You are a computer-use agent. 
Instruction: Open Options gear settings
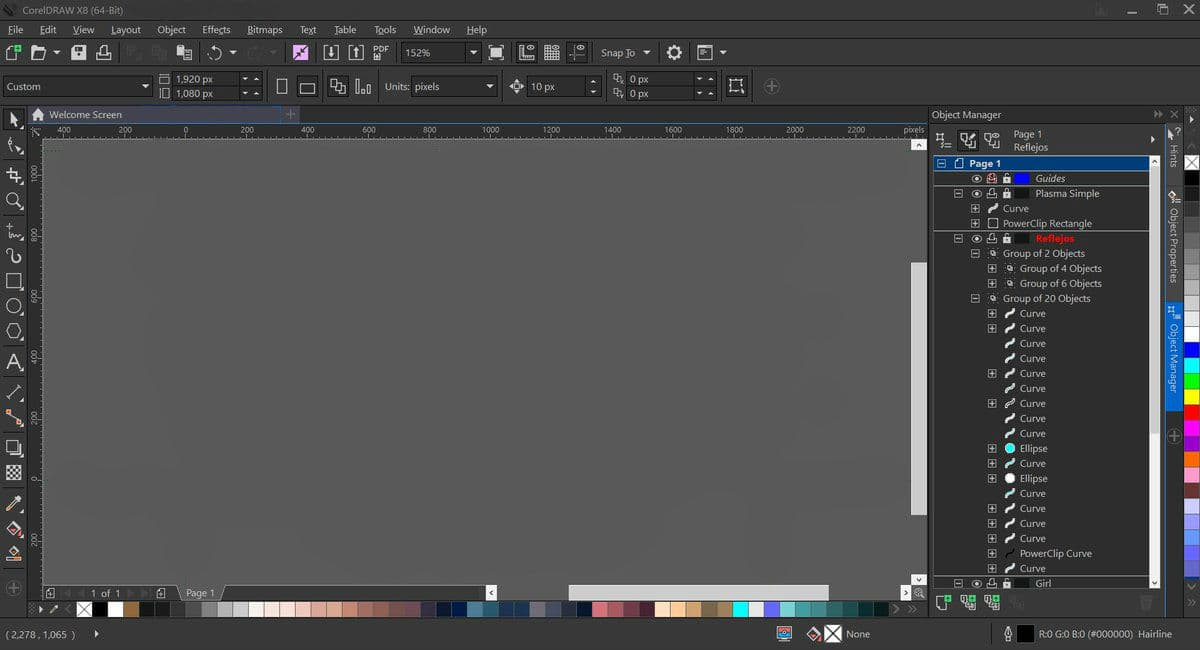click(x=675, y=52)
